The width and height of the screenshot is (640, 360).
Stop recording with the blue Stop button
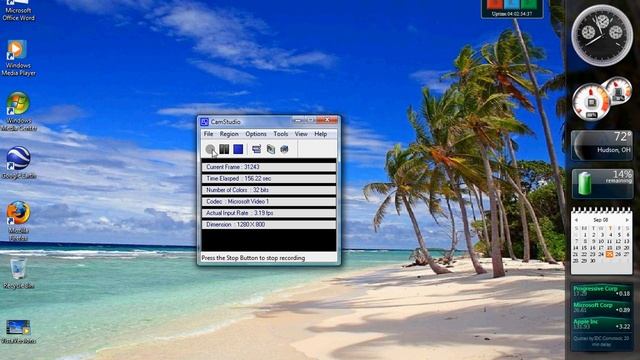238,149
